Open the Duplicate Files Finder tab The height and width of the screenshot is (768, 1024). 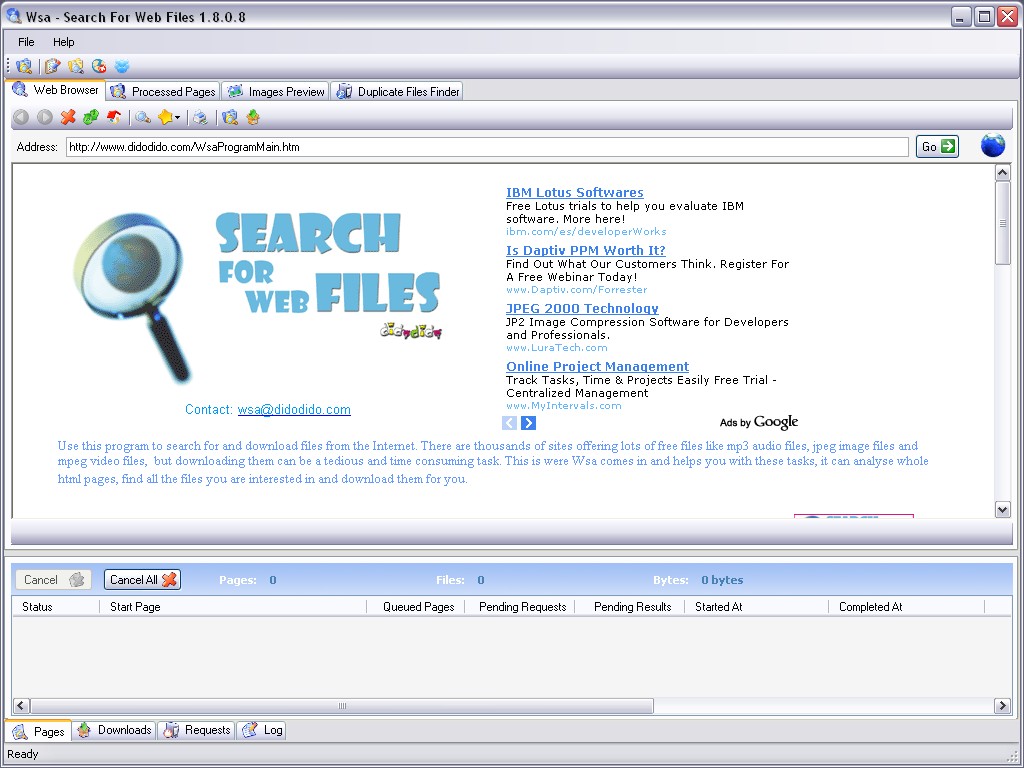pyautogui.click(x=397, y=91)
